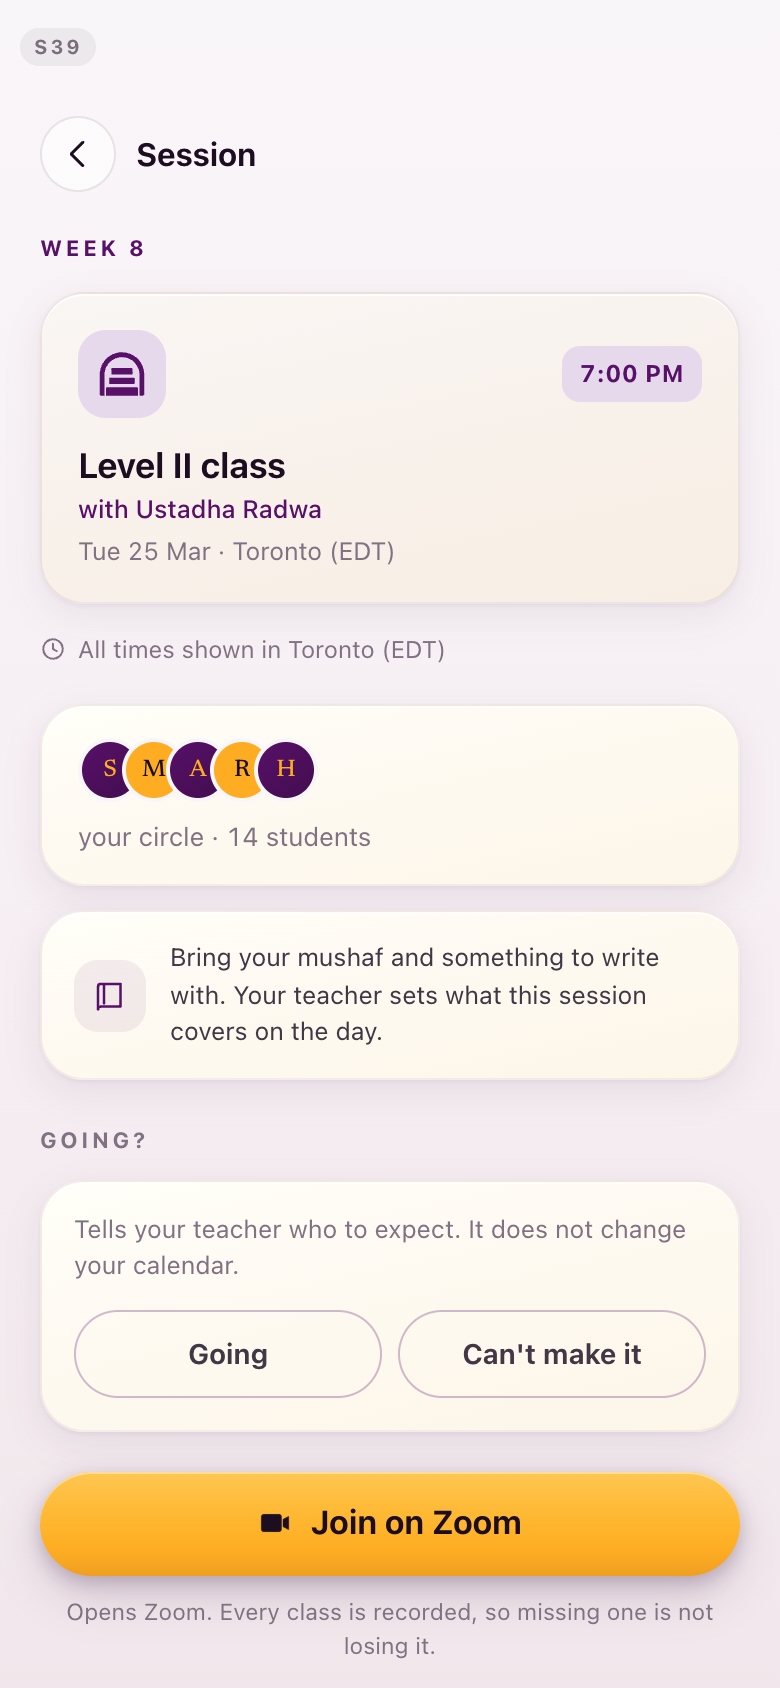Select student avatar A in your circle

[x=198, y=769]
